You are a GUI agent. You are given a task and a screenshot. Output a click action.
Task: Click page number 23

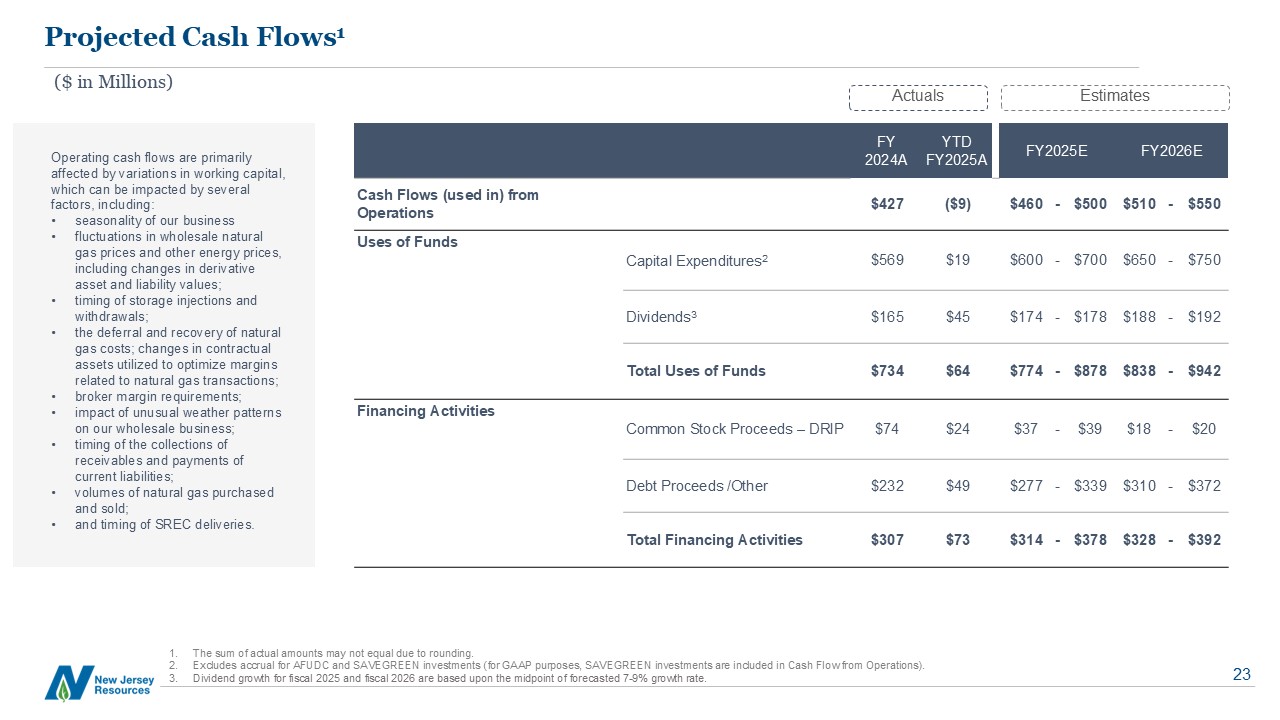tap(1241, 674)
